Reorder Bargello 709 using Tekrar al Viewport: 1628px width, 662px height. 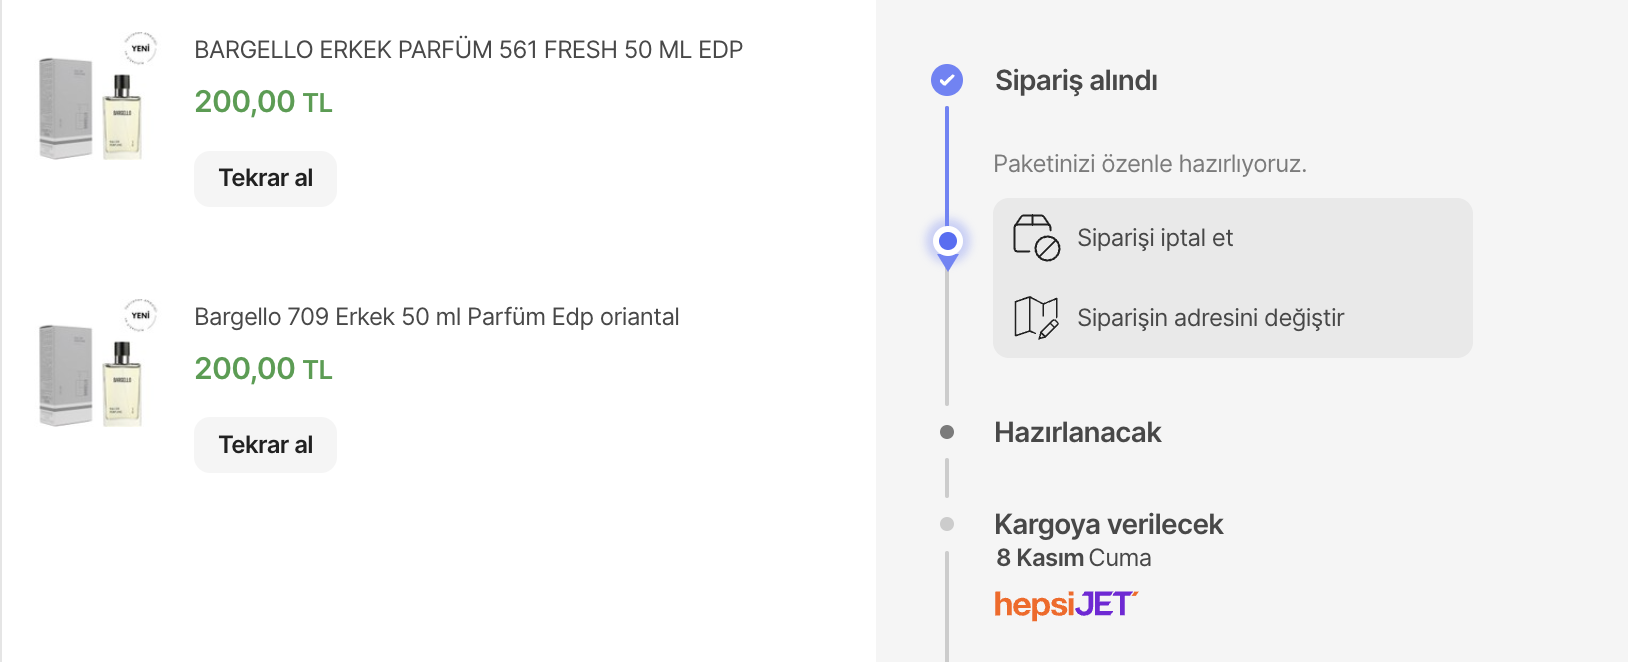click(265, 445)
